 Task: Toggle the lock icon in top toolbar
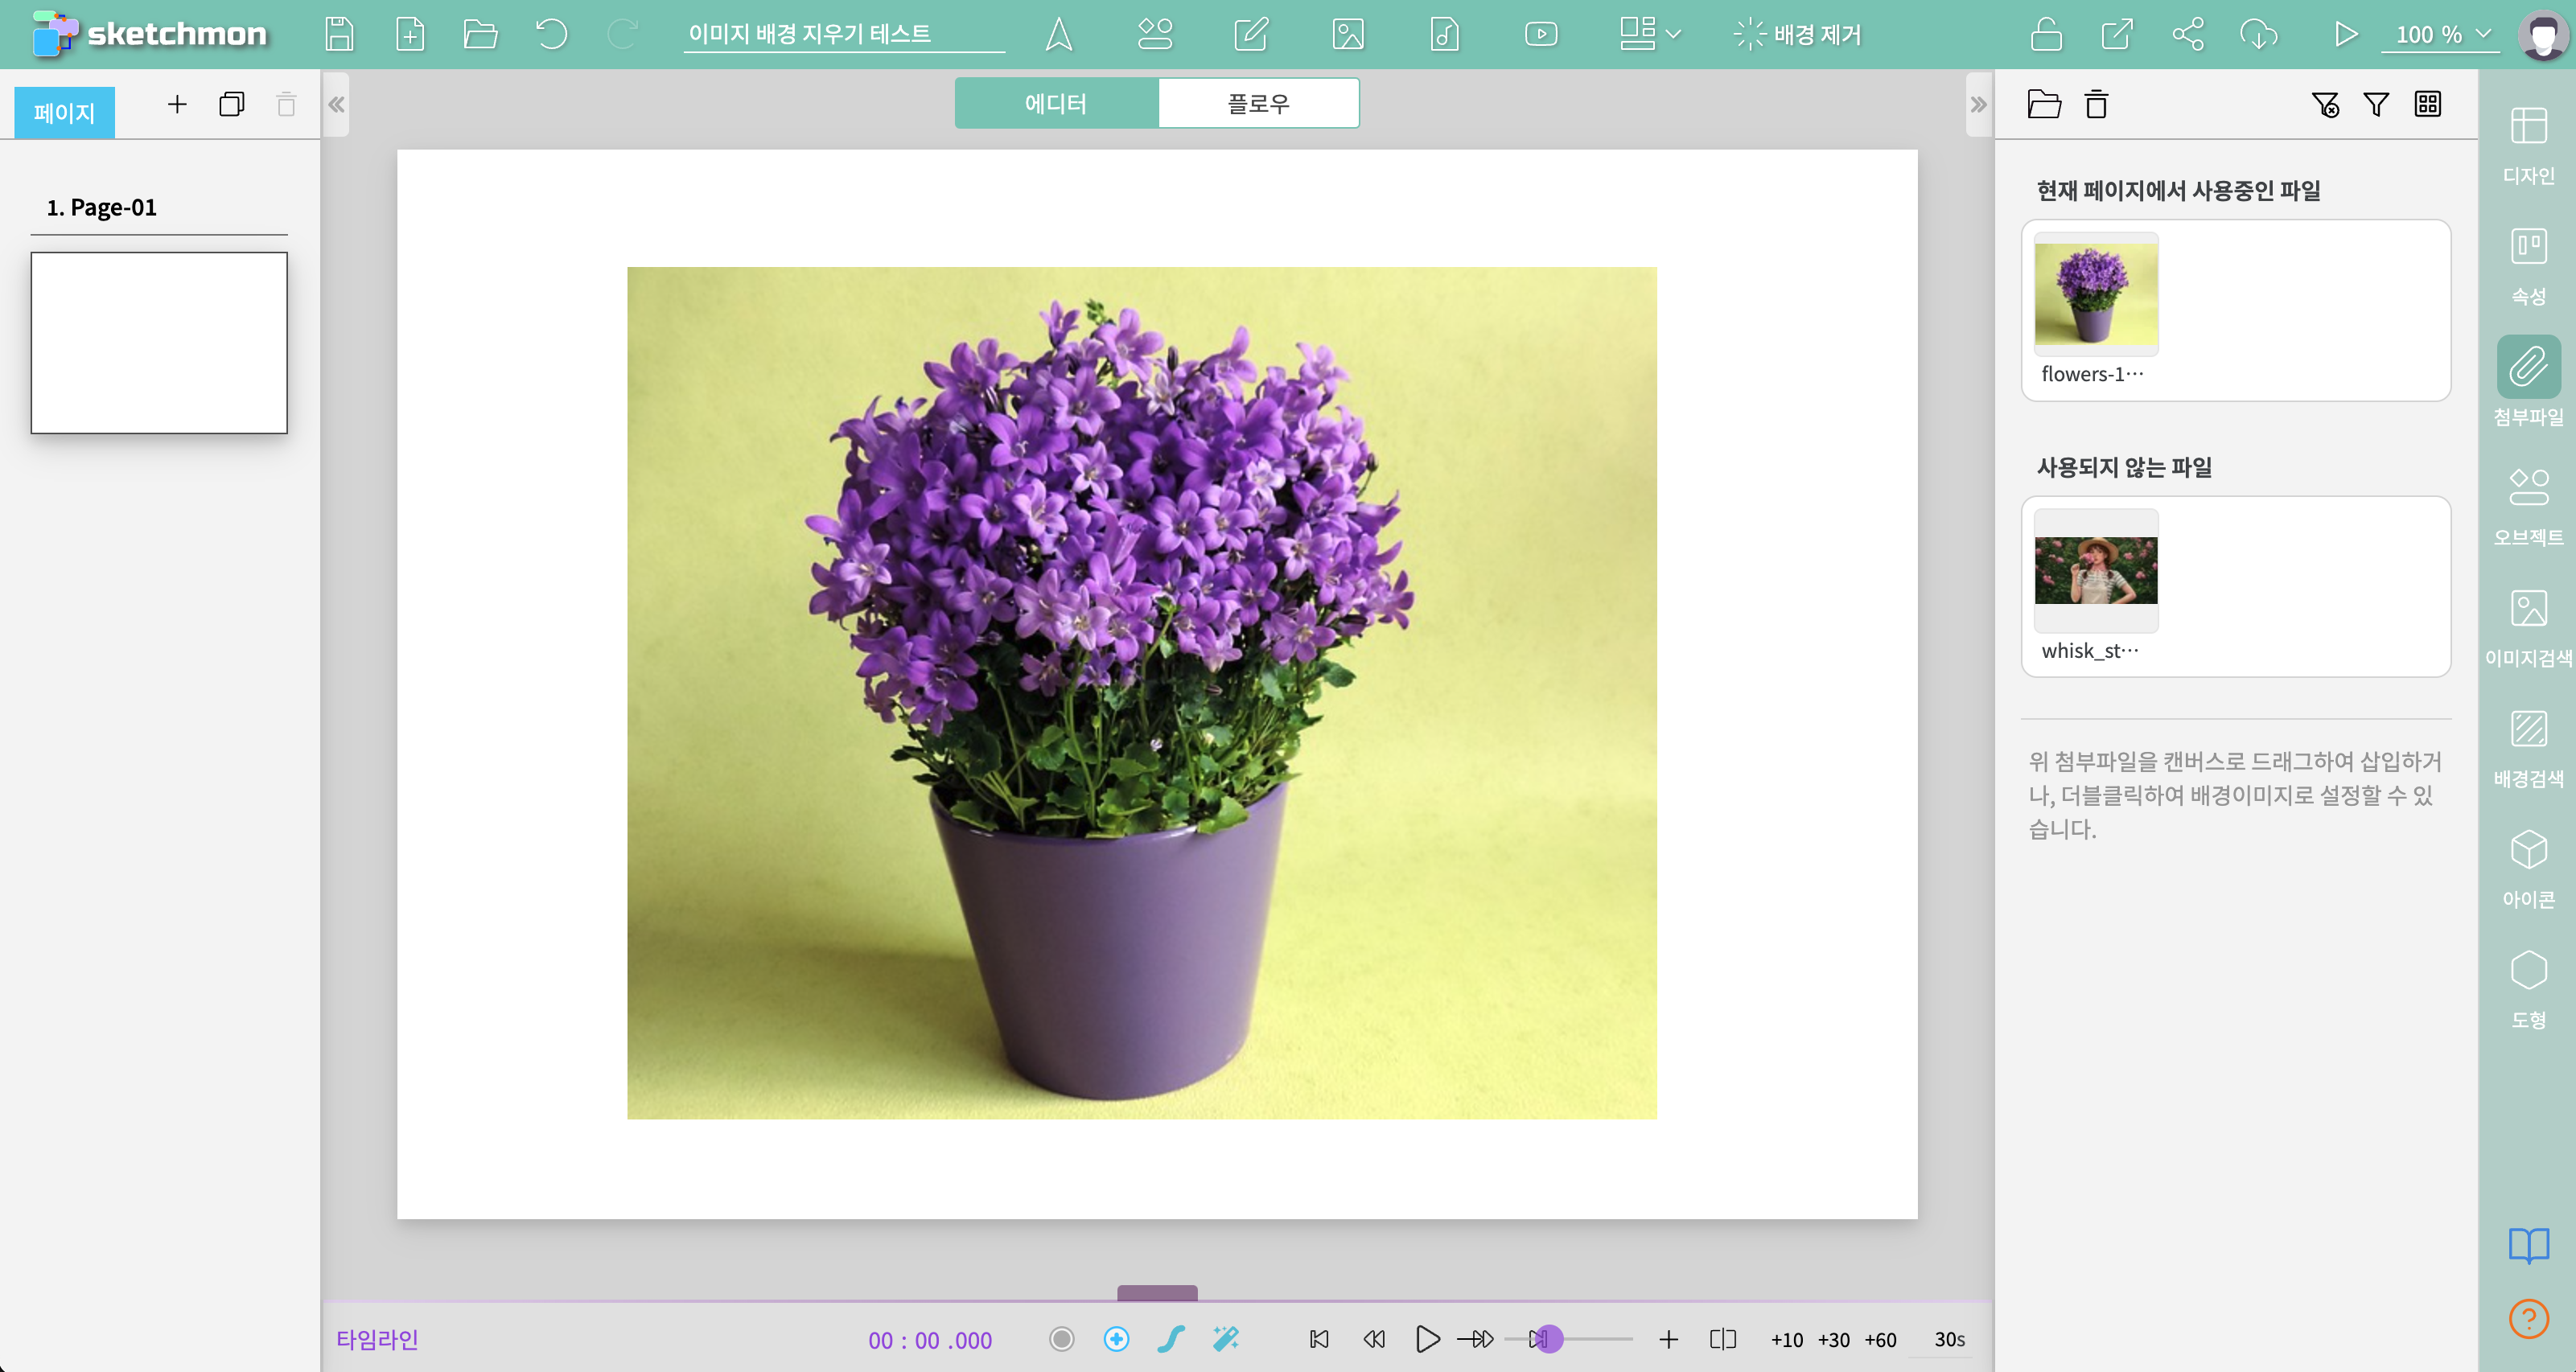pyautogui.click(x=2046, y=34)
